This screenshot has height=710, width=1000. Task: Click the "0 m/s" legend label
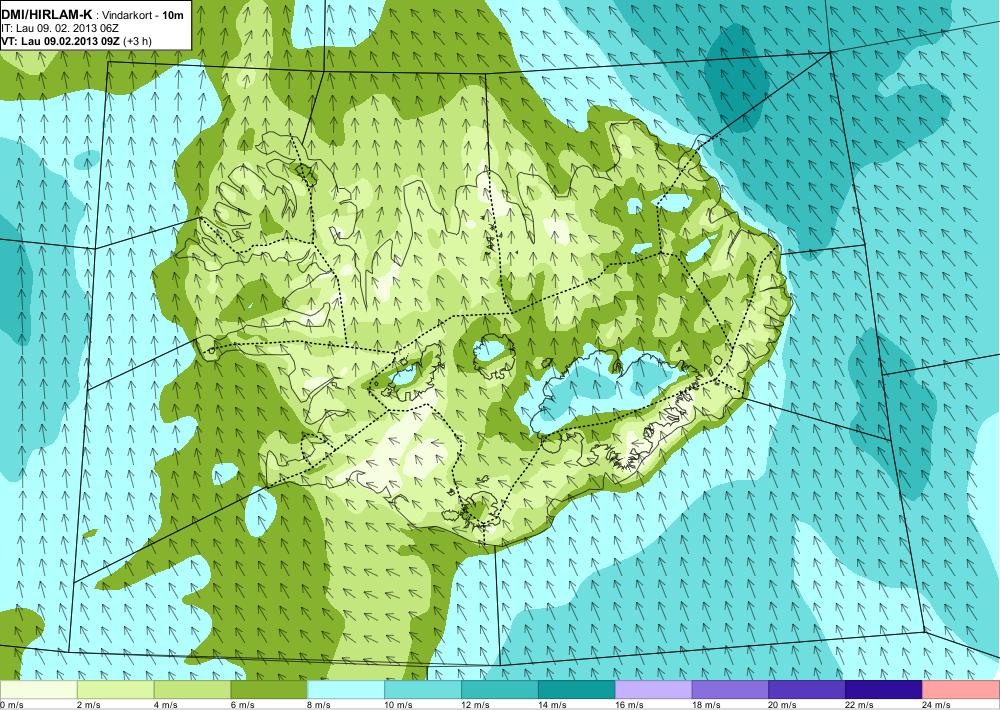point(11,705)
